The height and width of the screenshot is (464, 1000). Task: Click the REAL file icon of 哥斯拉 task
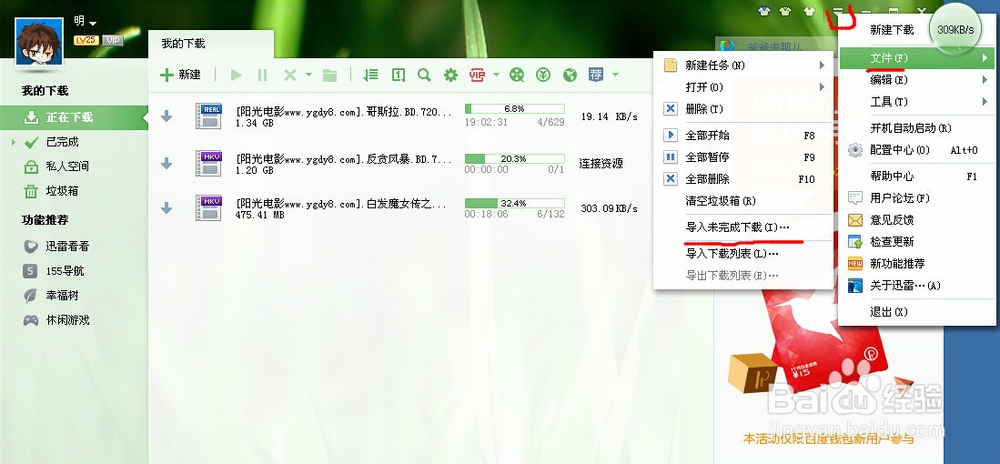(x=209, y=116)
